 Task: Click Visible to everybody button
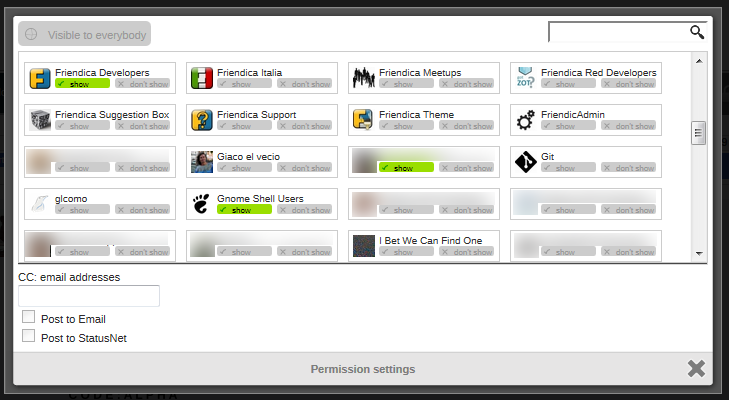85,35
